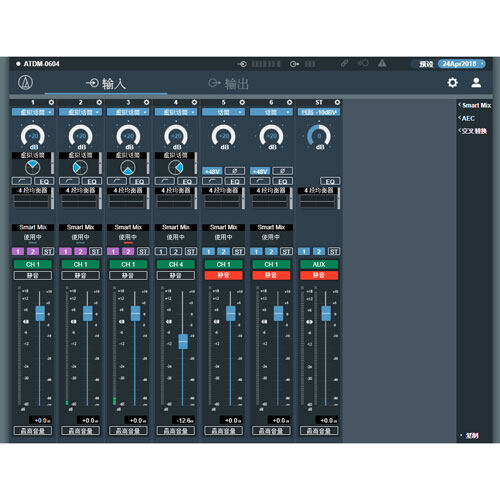500x500 pixels.
Task: Open the EQ button on ST channel
Action: click(330, 181)
